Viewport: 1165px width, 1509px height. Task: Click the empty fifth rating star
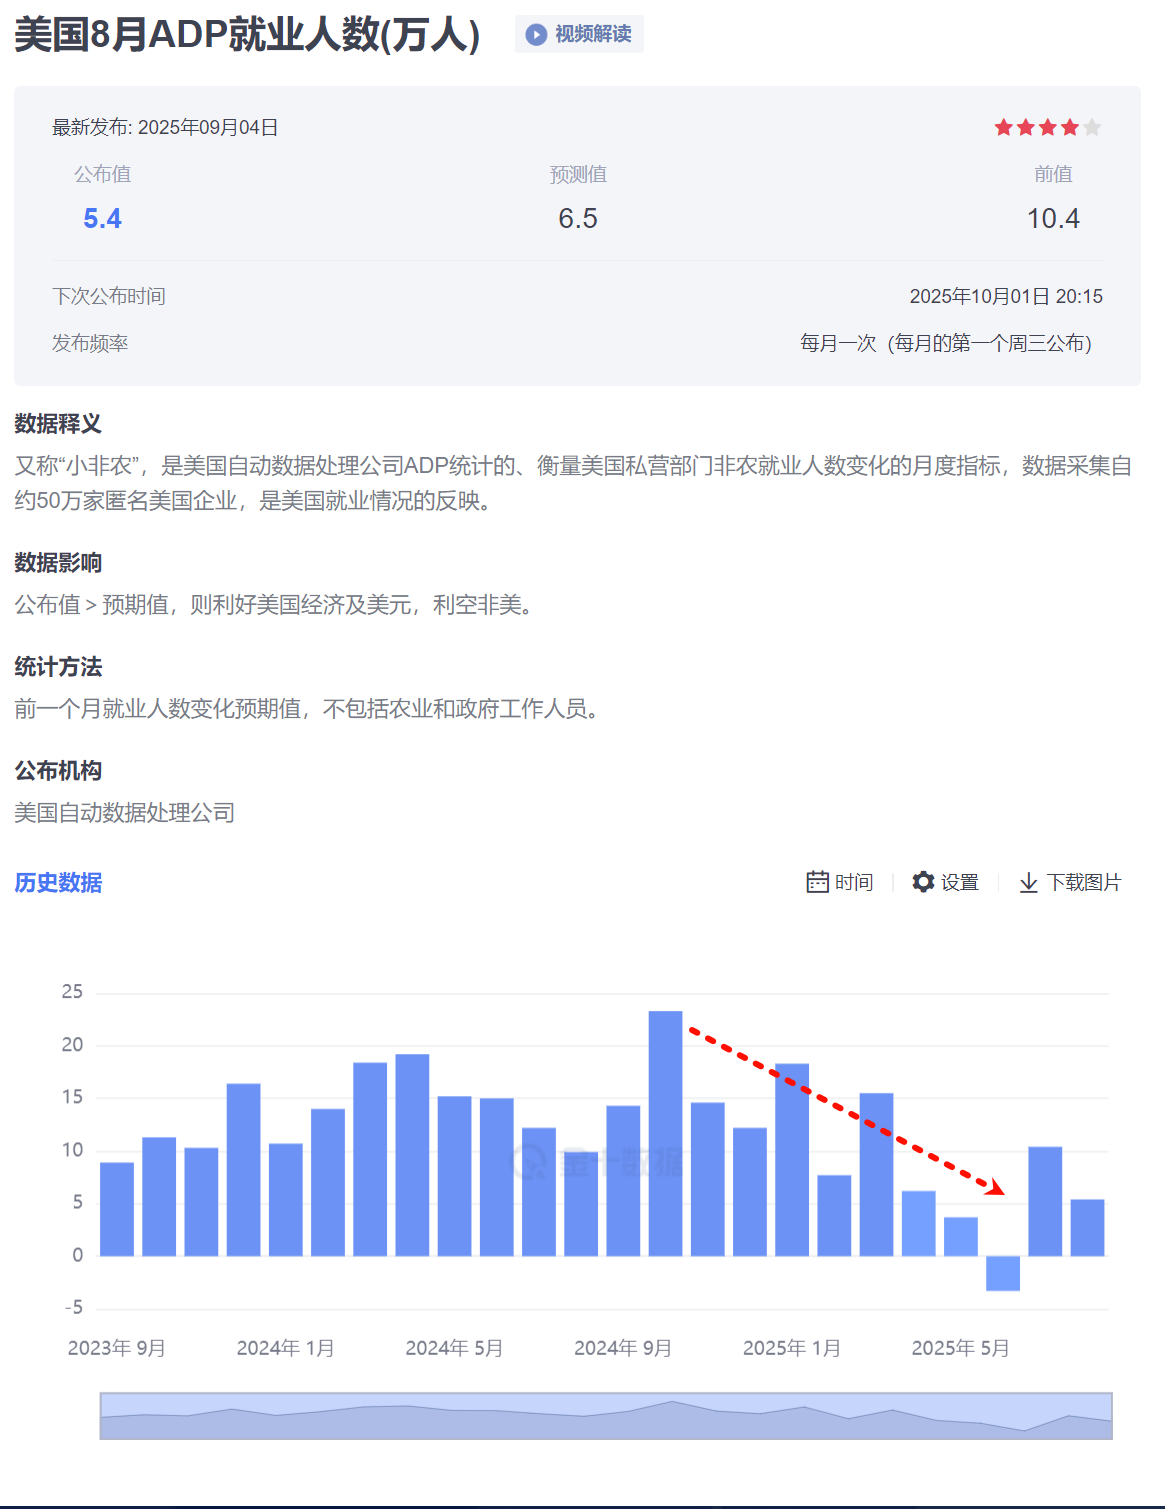pos(1092,127)
